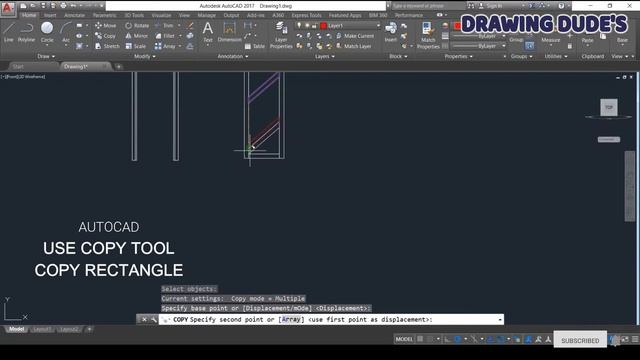
Task: Click the Scale tool
Action: [136, 46]
